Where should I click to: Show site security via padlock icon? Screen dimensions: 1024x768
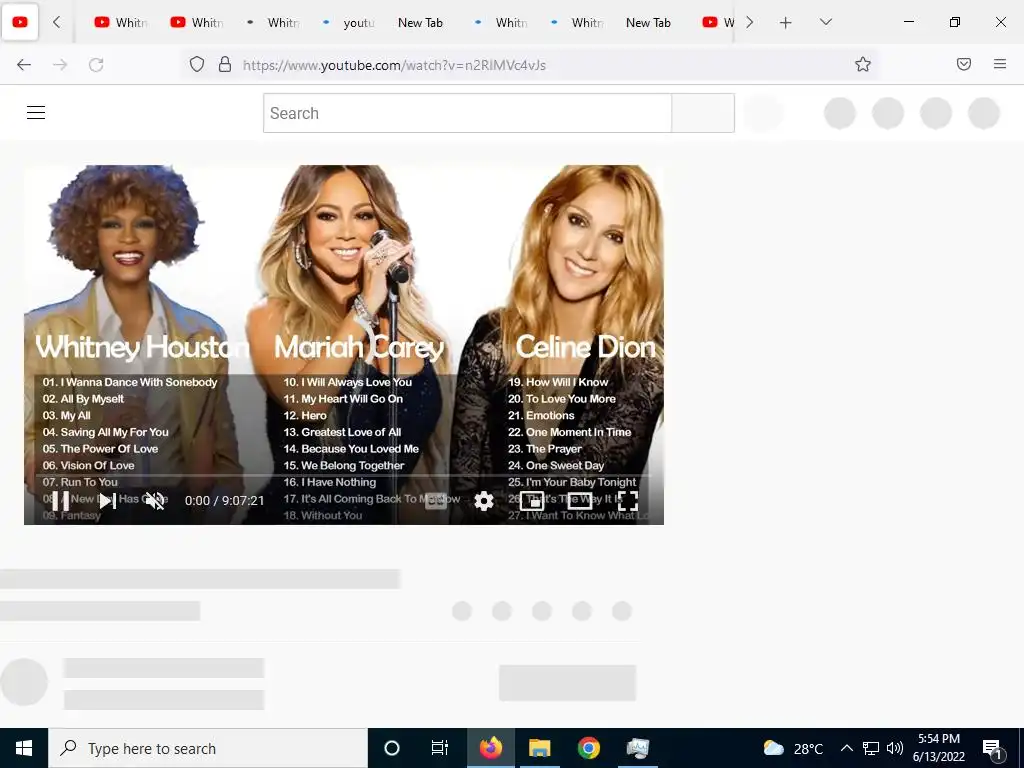tap(225, 64)
